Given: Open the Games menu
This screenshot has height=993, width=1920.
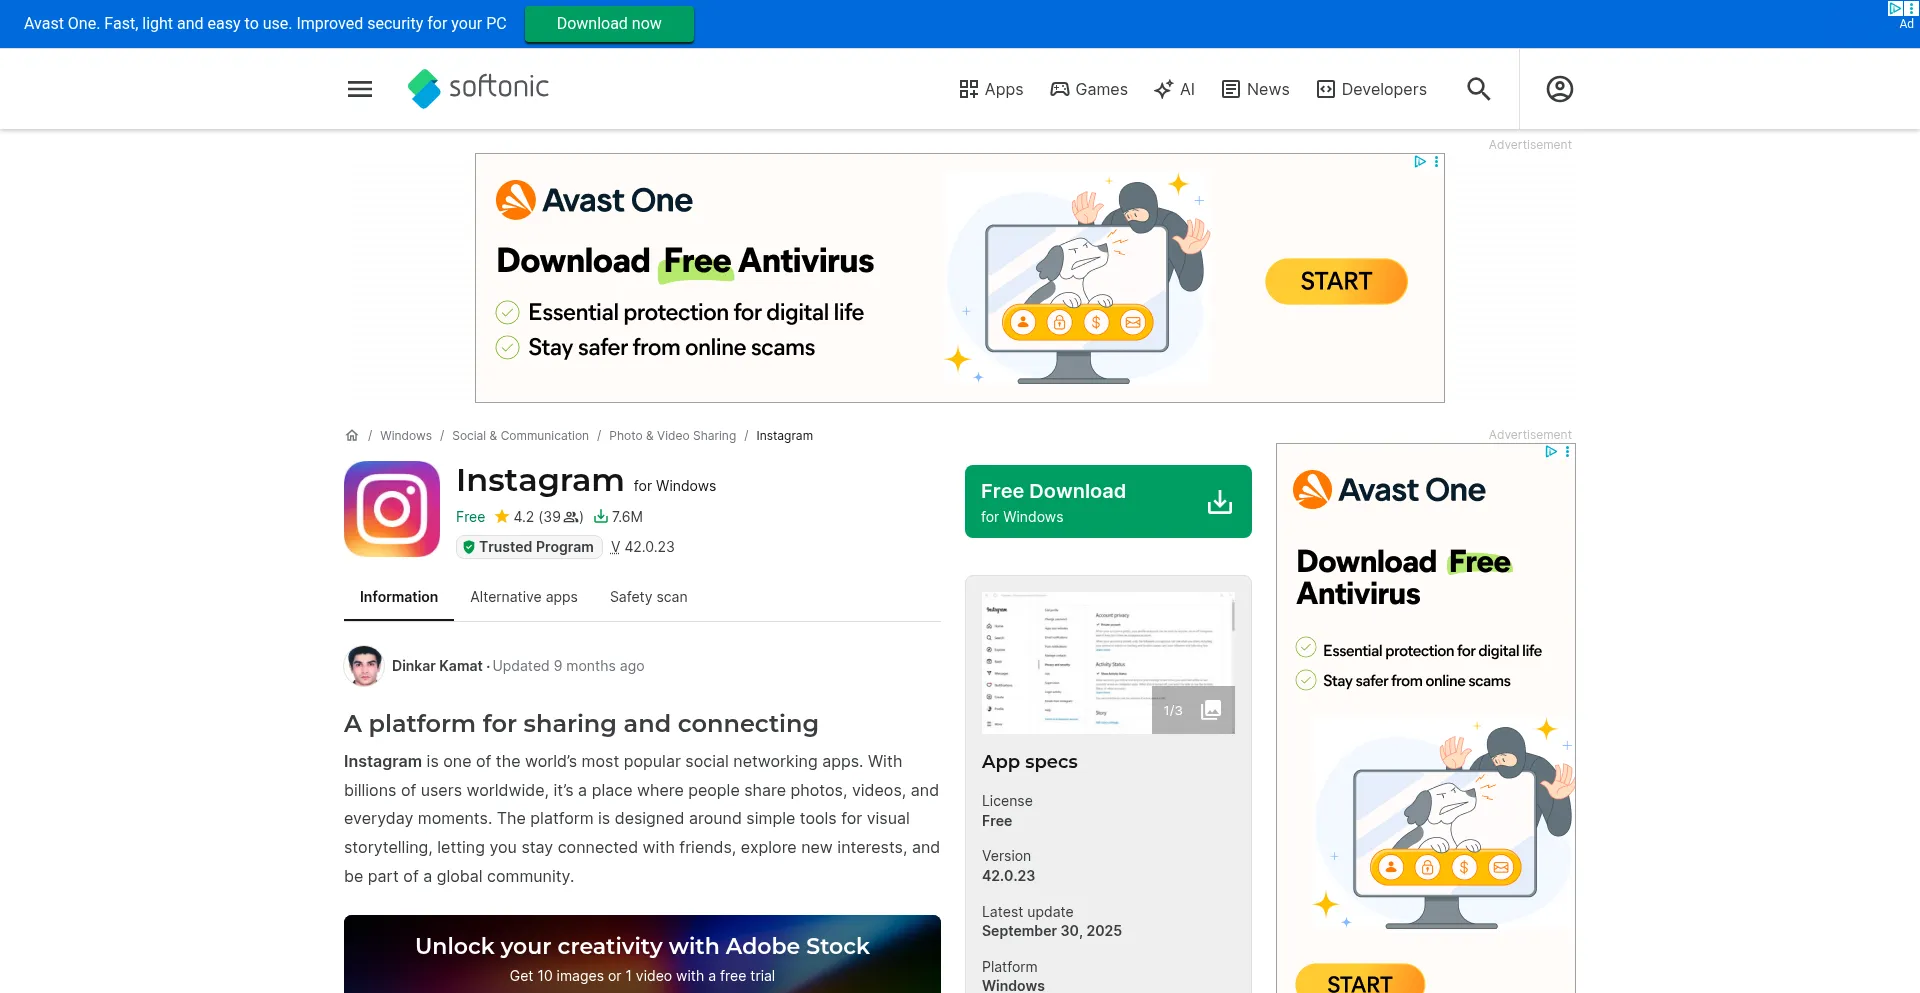Looking at the screenshot, I should click(1088, 89).
